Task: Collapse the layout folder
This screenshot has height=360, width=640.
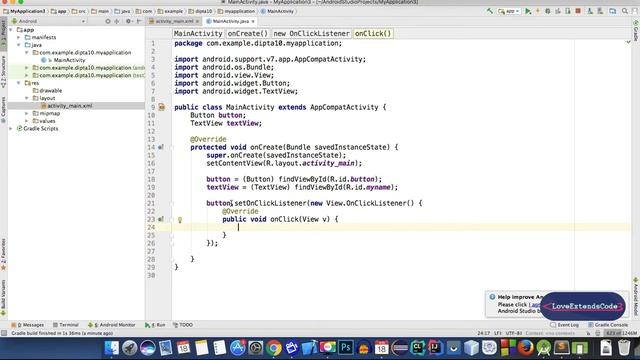Action: pyautogui.click(x=27, y=98)
